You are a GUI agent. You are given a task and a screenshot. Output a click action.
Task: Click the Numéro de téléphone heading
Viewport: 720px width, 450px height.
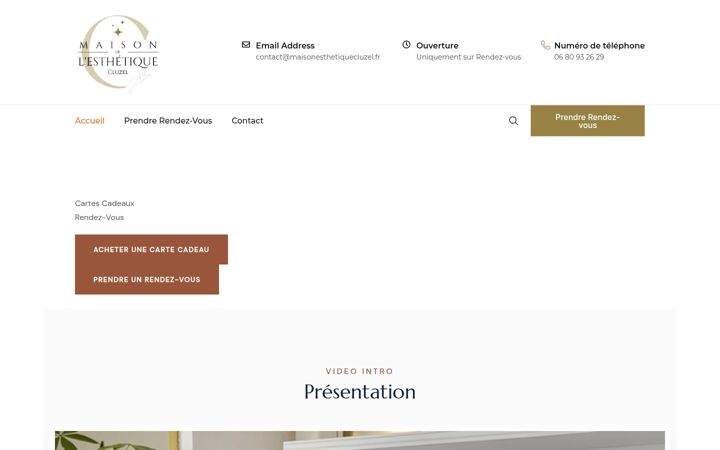click(x=599, y=45)
